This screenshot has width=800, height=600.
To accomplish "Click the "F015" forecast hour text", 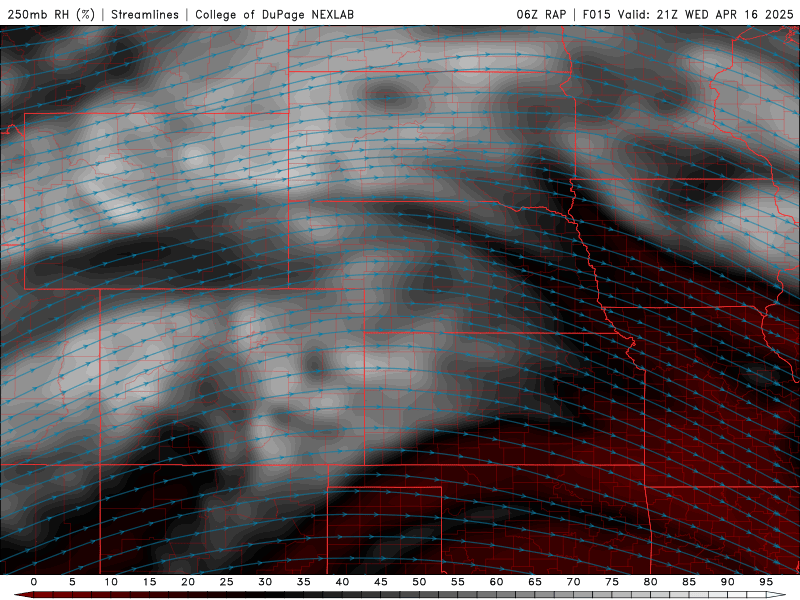I will [x=596, y=14].
